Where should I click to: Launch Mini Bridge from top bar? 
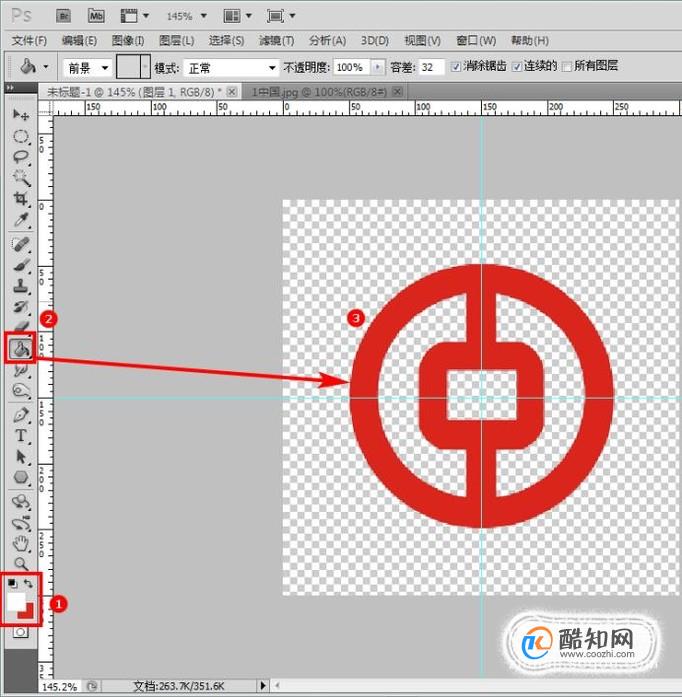pos(96,16)
